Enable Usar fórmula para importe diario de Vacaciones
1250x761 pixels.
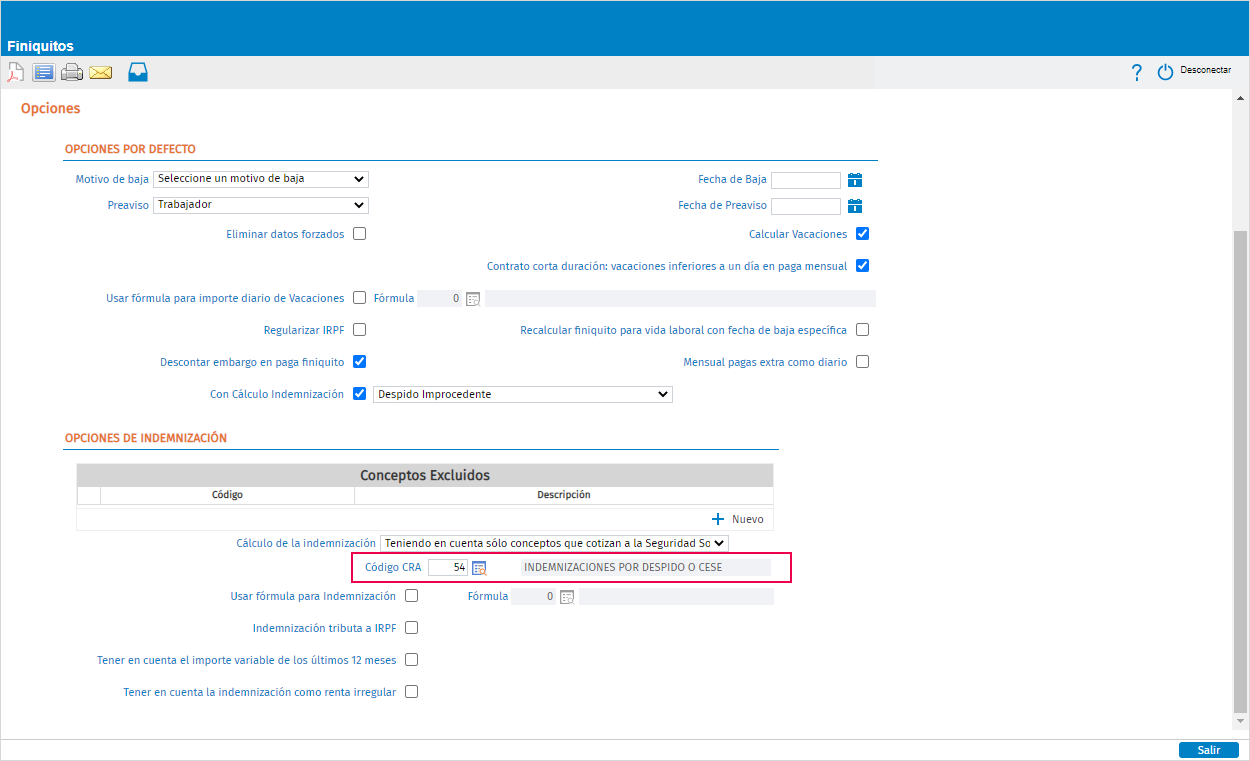click(x=360, y=298)
